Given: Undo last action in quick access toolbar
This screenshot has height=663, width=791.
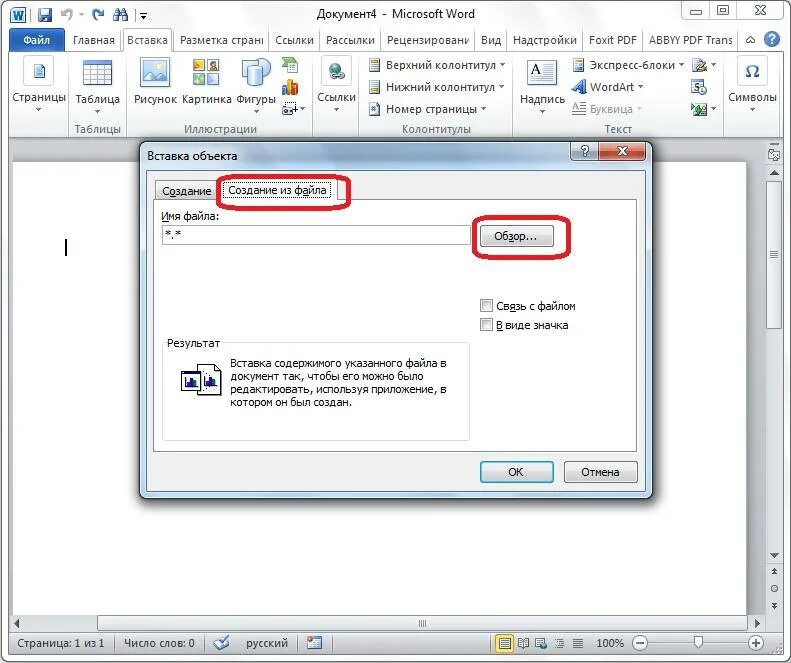Looking at the screenshot, I should 66,14.
